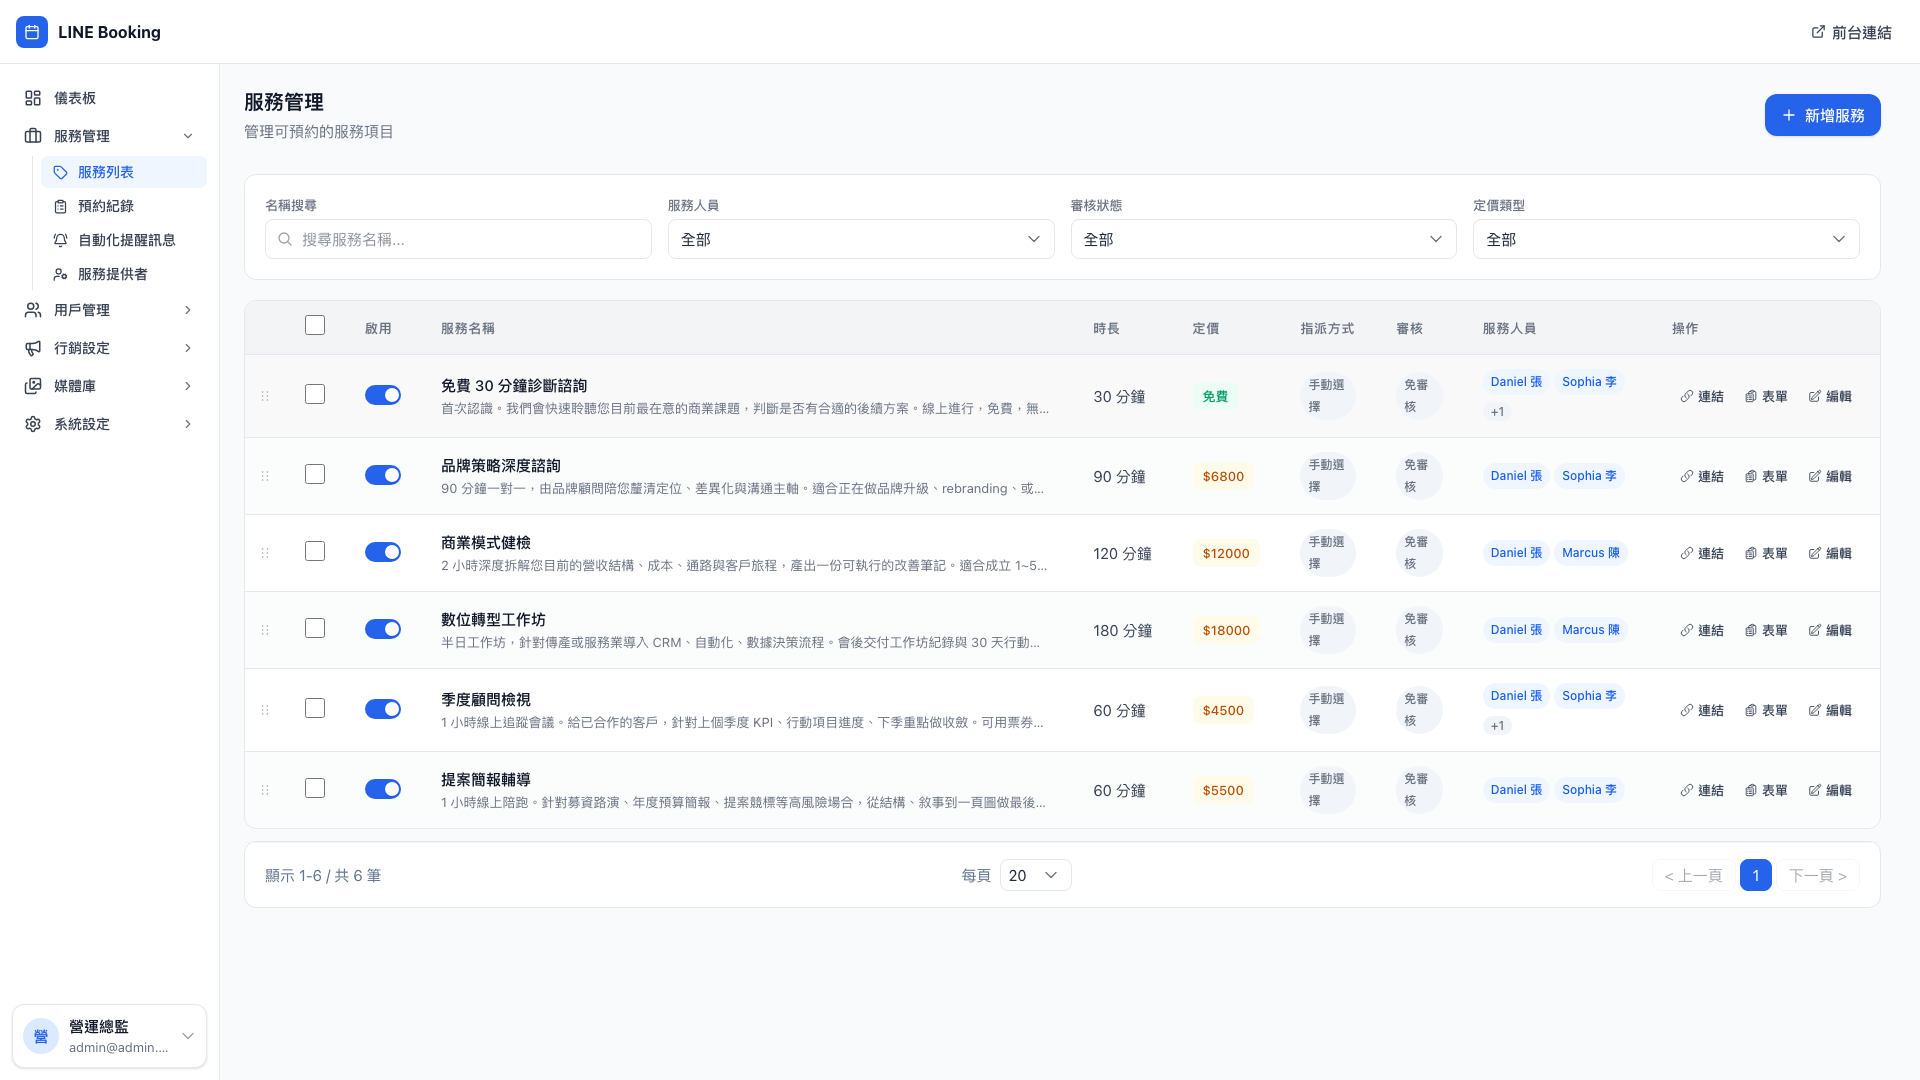This screenshot has width=1920, height=1080.
Task: Expand the 用戶管理 sidebar chevron
Action: (188, 310)
